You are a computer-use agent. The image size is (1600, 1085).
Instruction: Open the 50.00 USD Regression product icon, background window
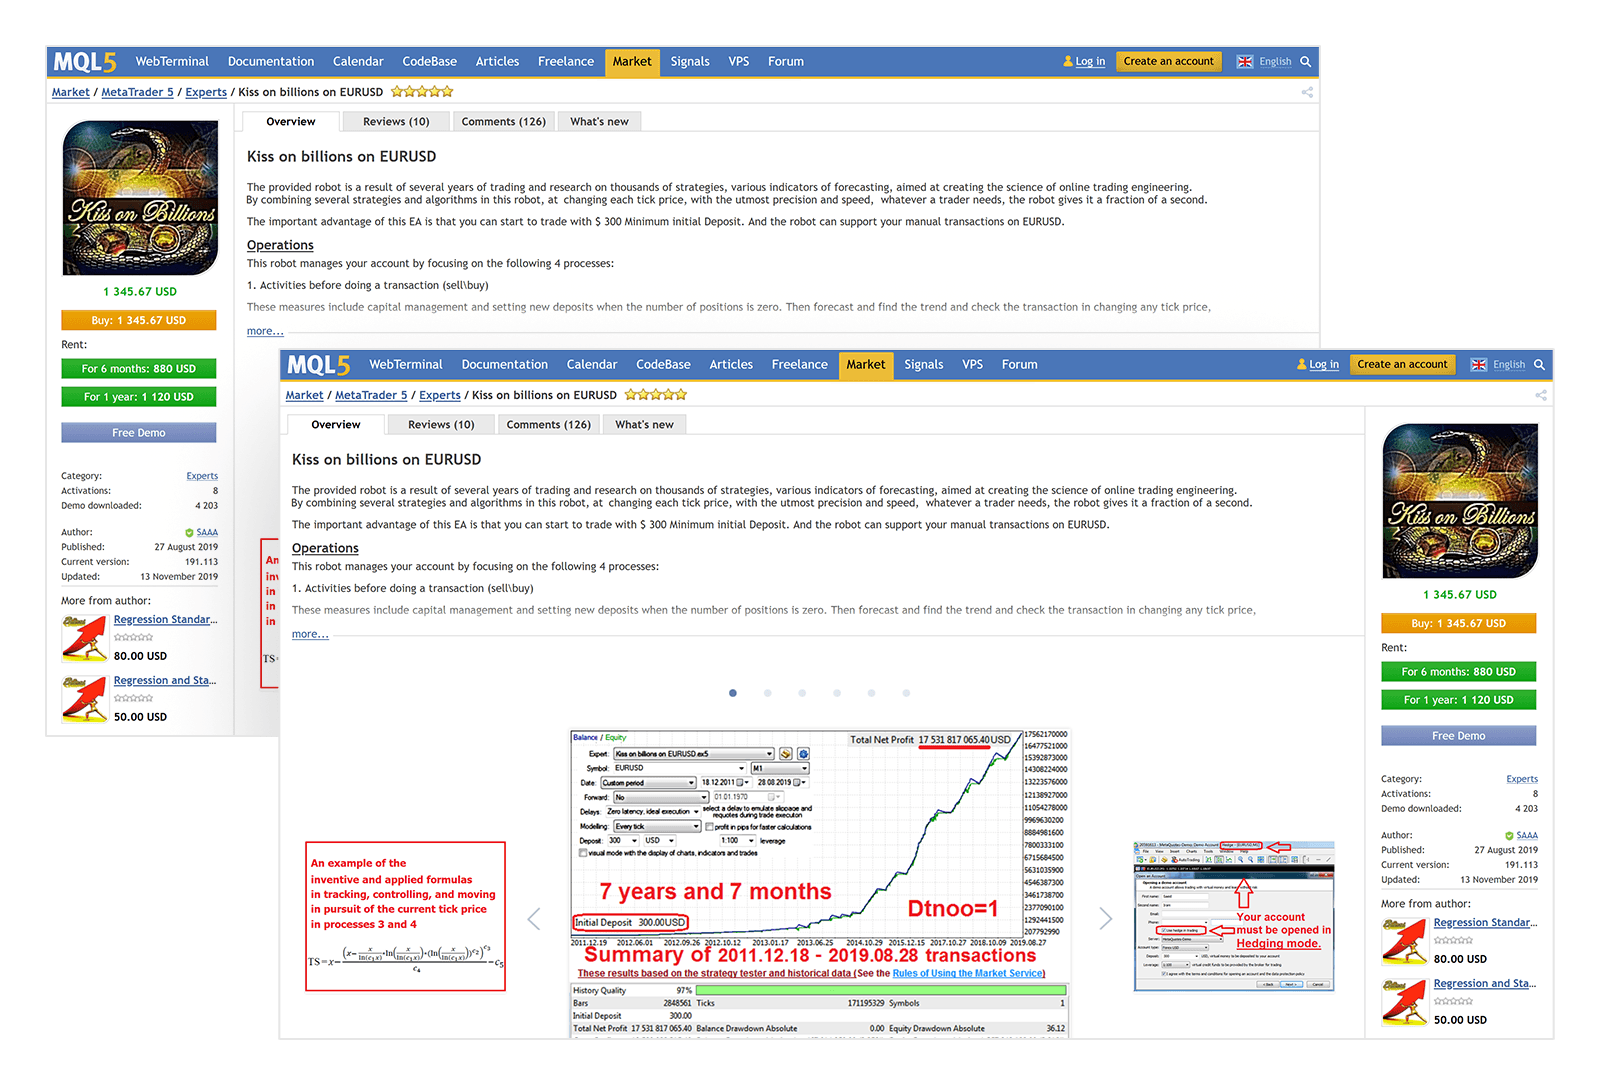[x=84, y=699]
